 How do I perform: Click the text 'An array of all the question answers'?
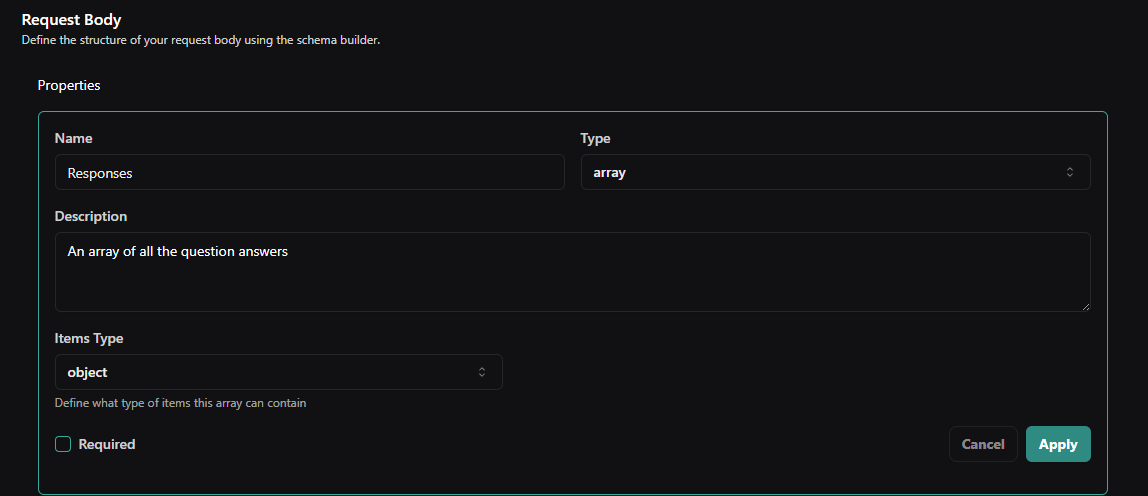(x=177, y=252)
